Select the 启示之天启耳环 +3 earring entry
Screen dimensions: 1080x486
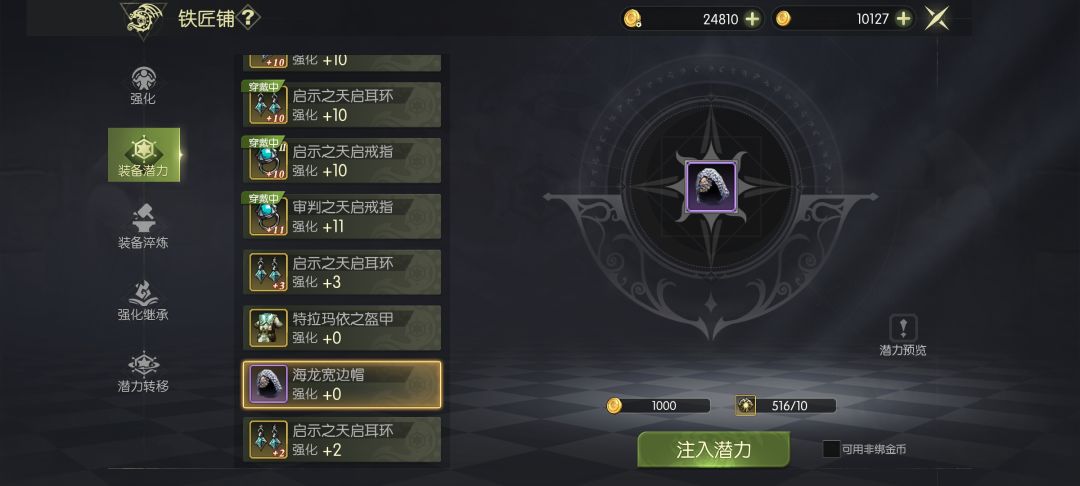pos(342,272)
